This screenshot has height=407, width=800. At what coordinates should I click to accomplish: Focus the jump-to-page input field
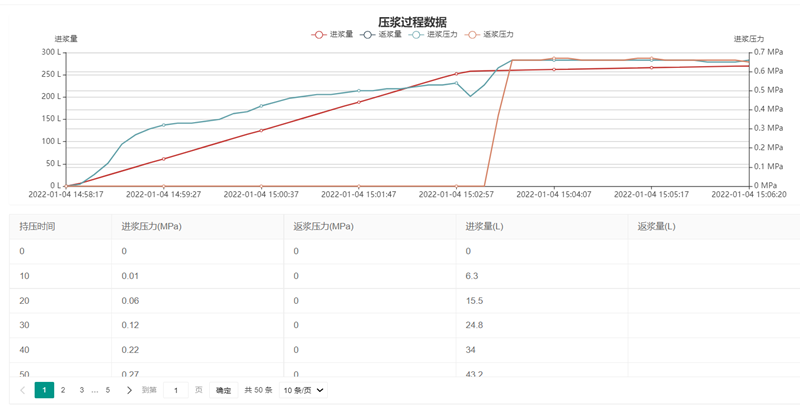tap(176, 390)
